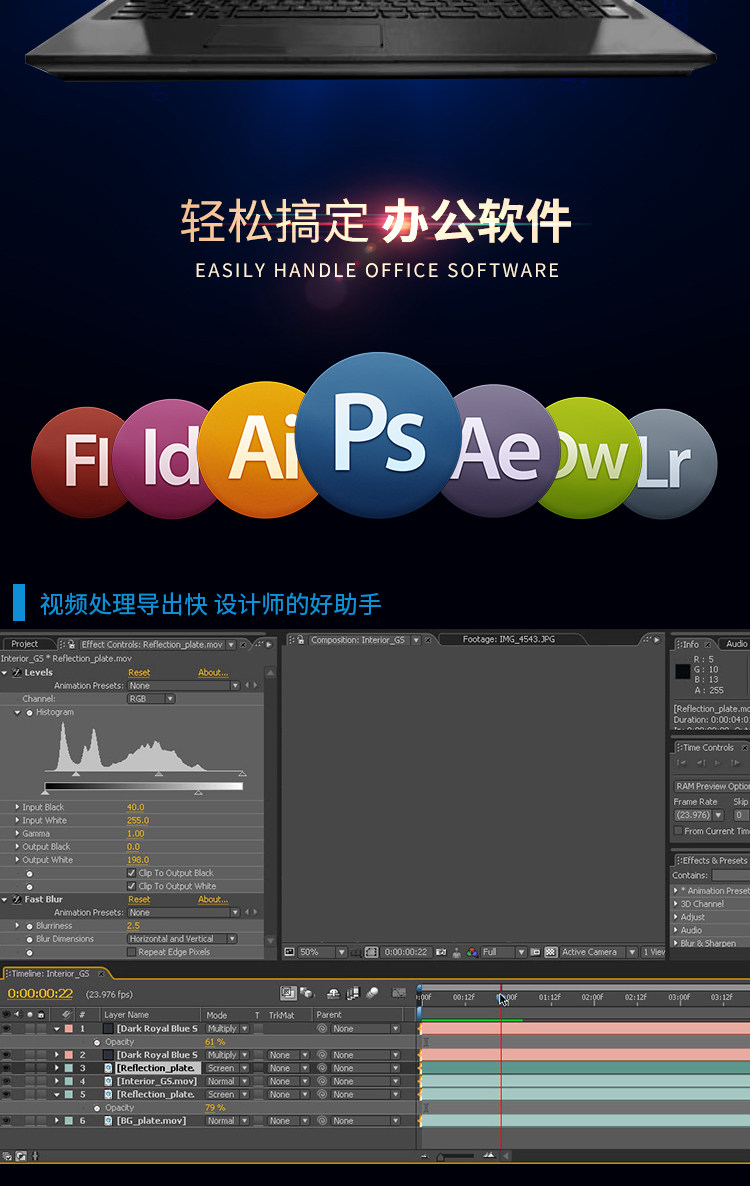The width and height of the screenshot is (750, 1186).
Task: Check the From Current Time box
Action: coord(678,831)
